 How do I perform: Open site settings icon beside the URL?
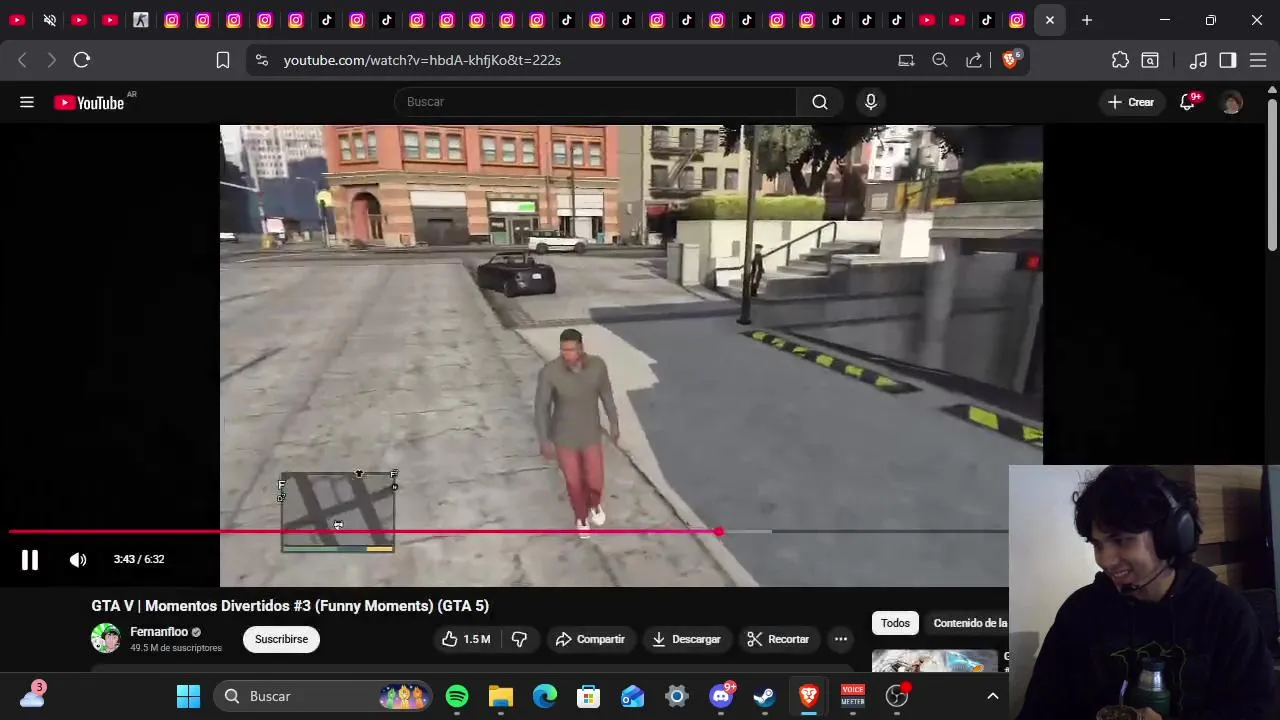pyautogui.click(x=262, y=60)
